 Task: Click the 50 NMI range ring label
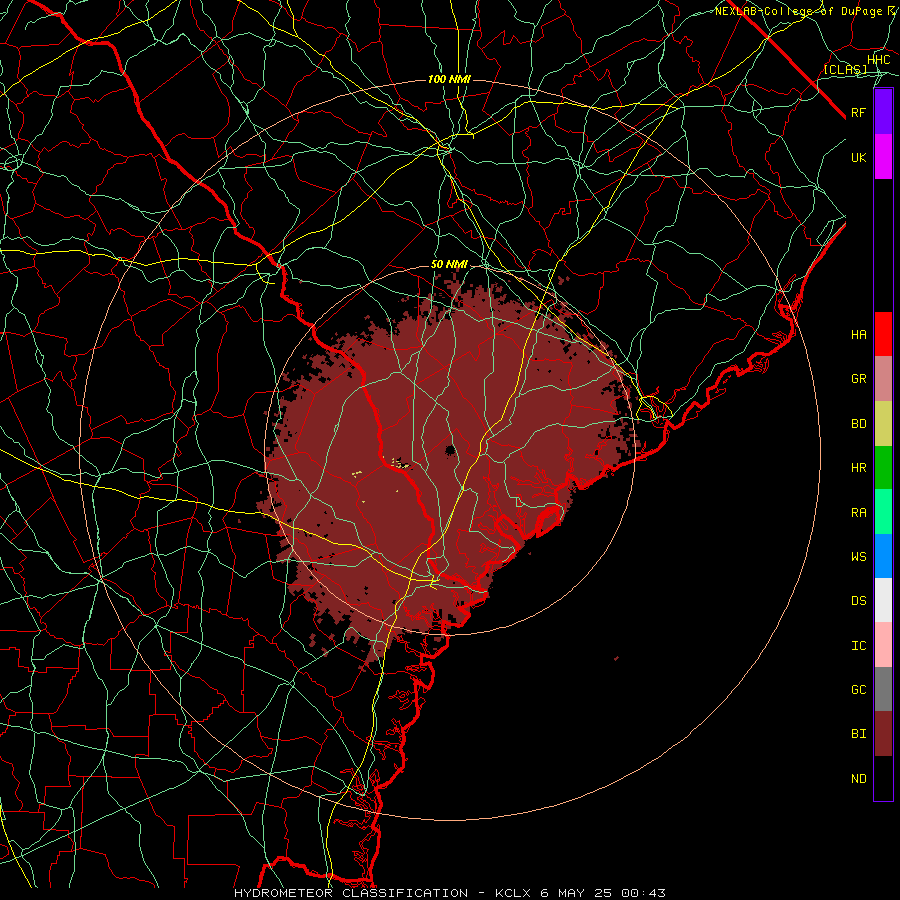[449, 265]
